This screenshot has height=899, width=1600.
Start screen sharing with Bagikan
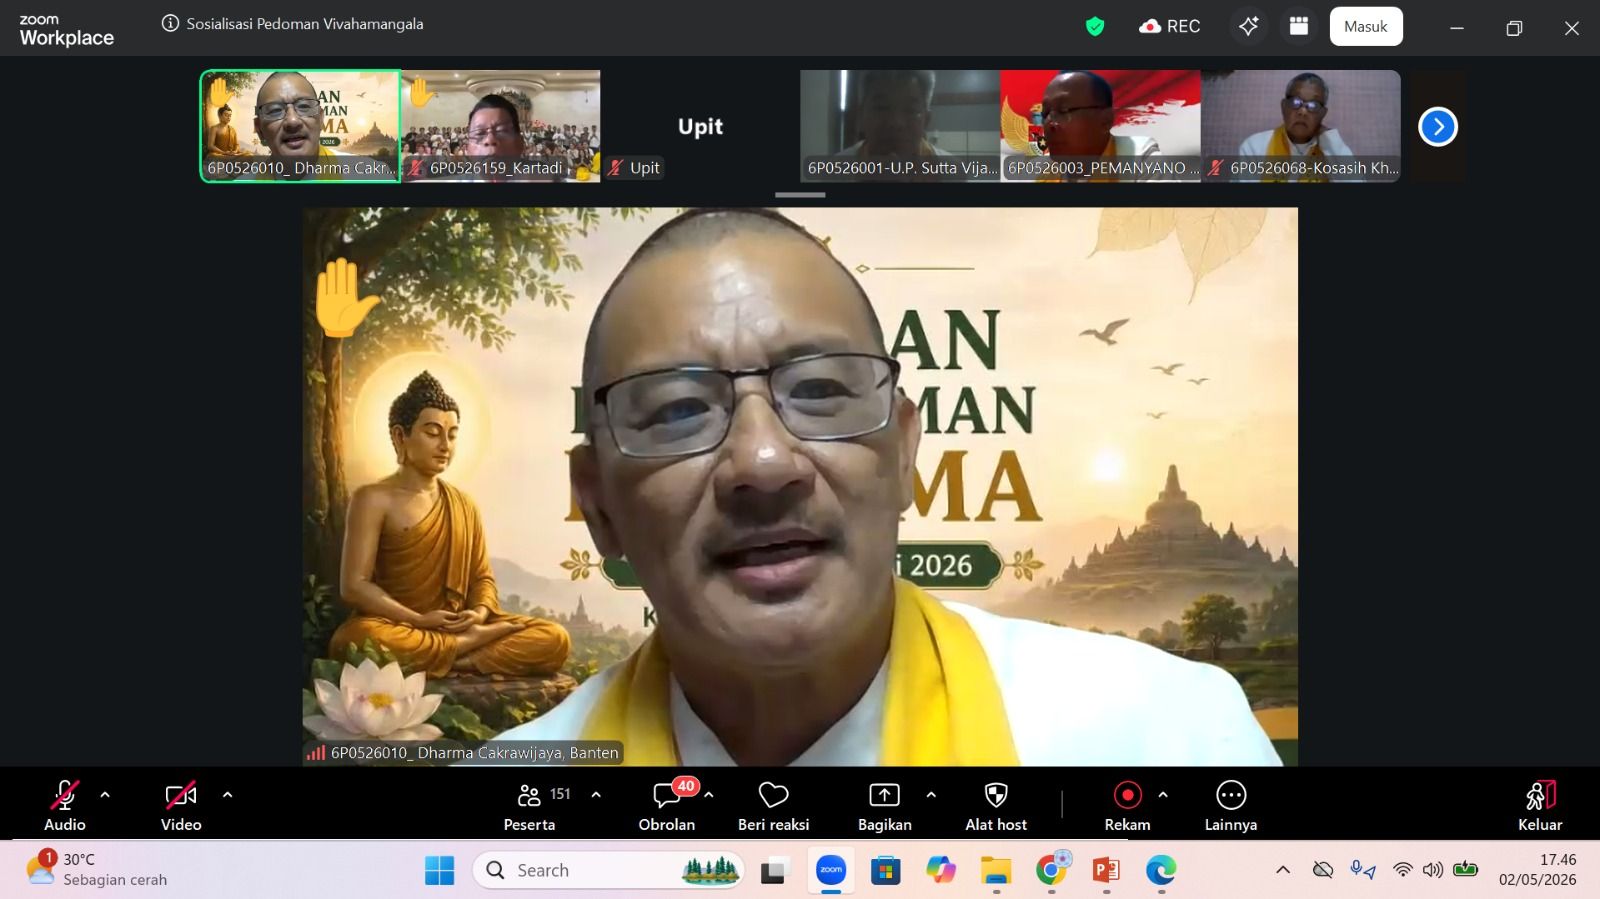tap(885, 805)
